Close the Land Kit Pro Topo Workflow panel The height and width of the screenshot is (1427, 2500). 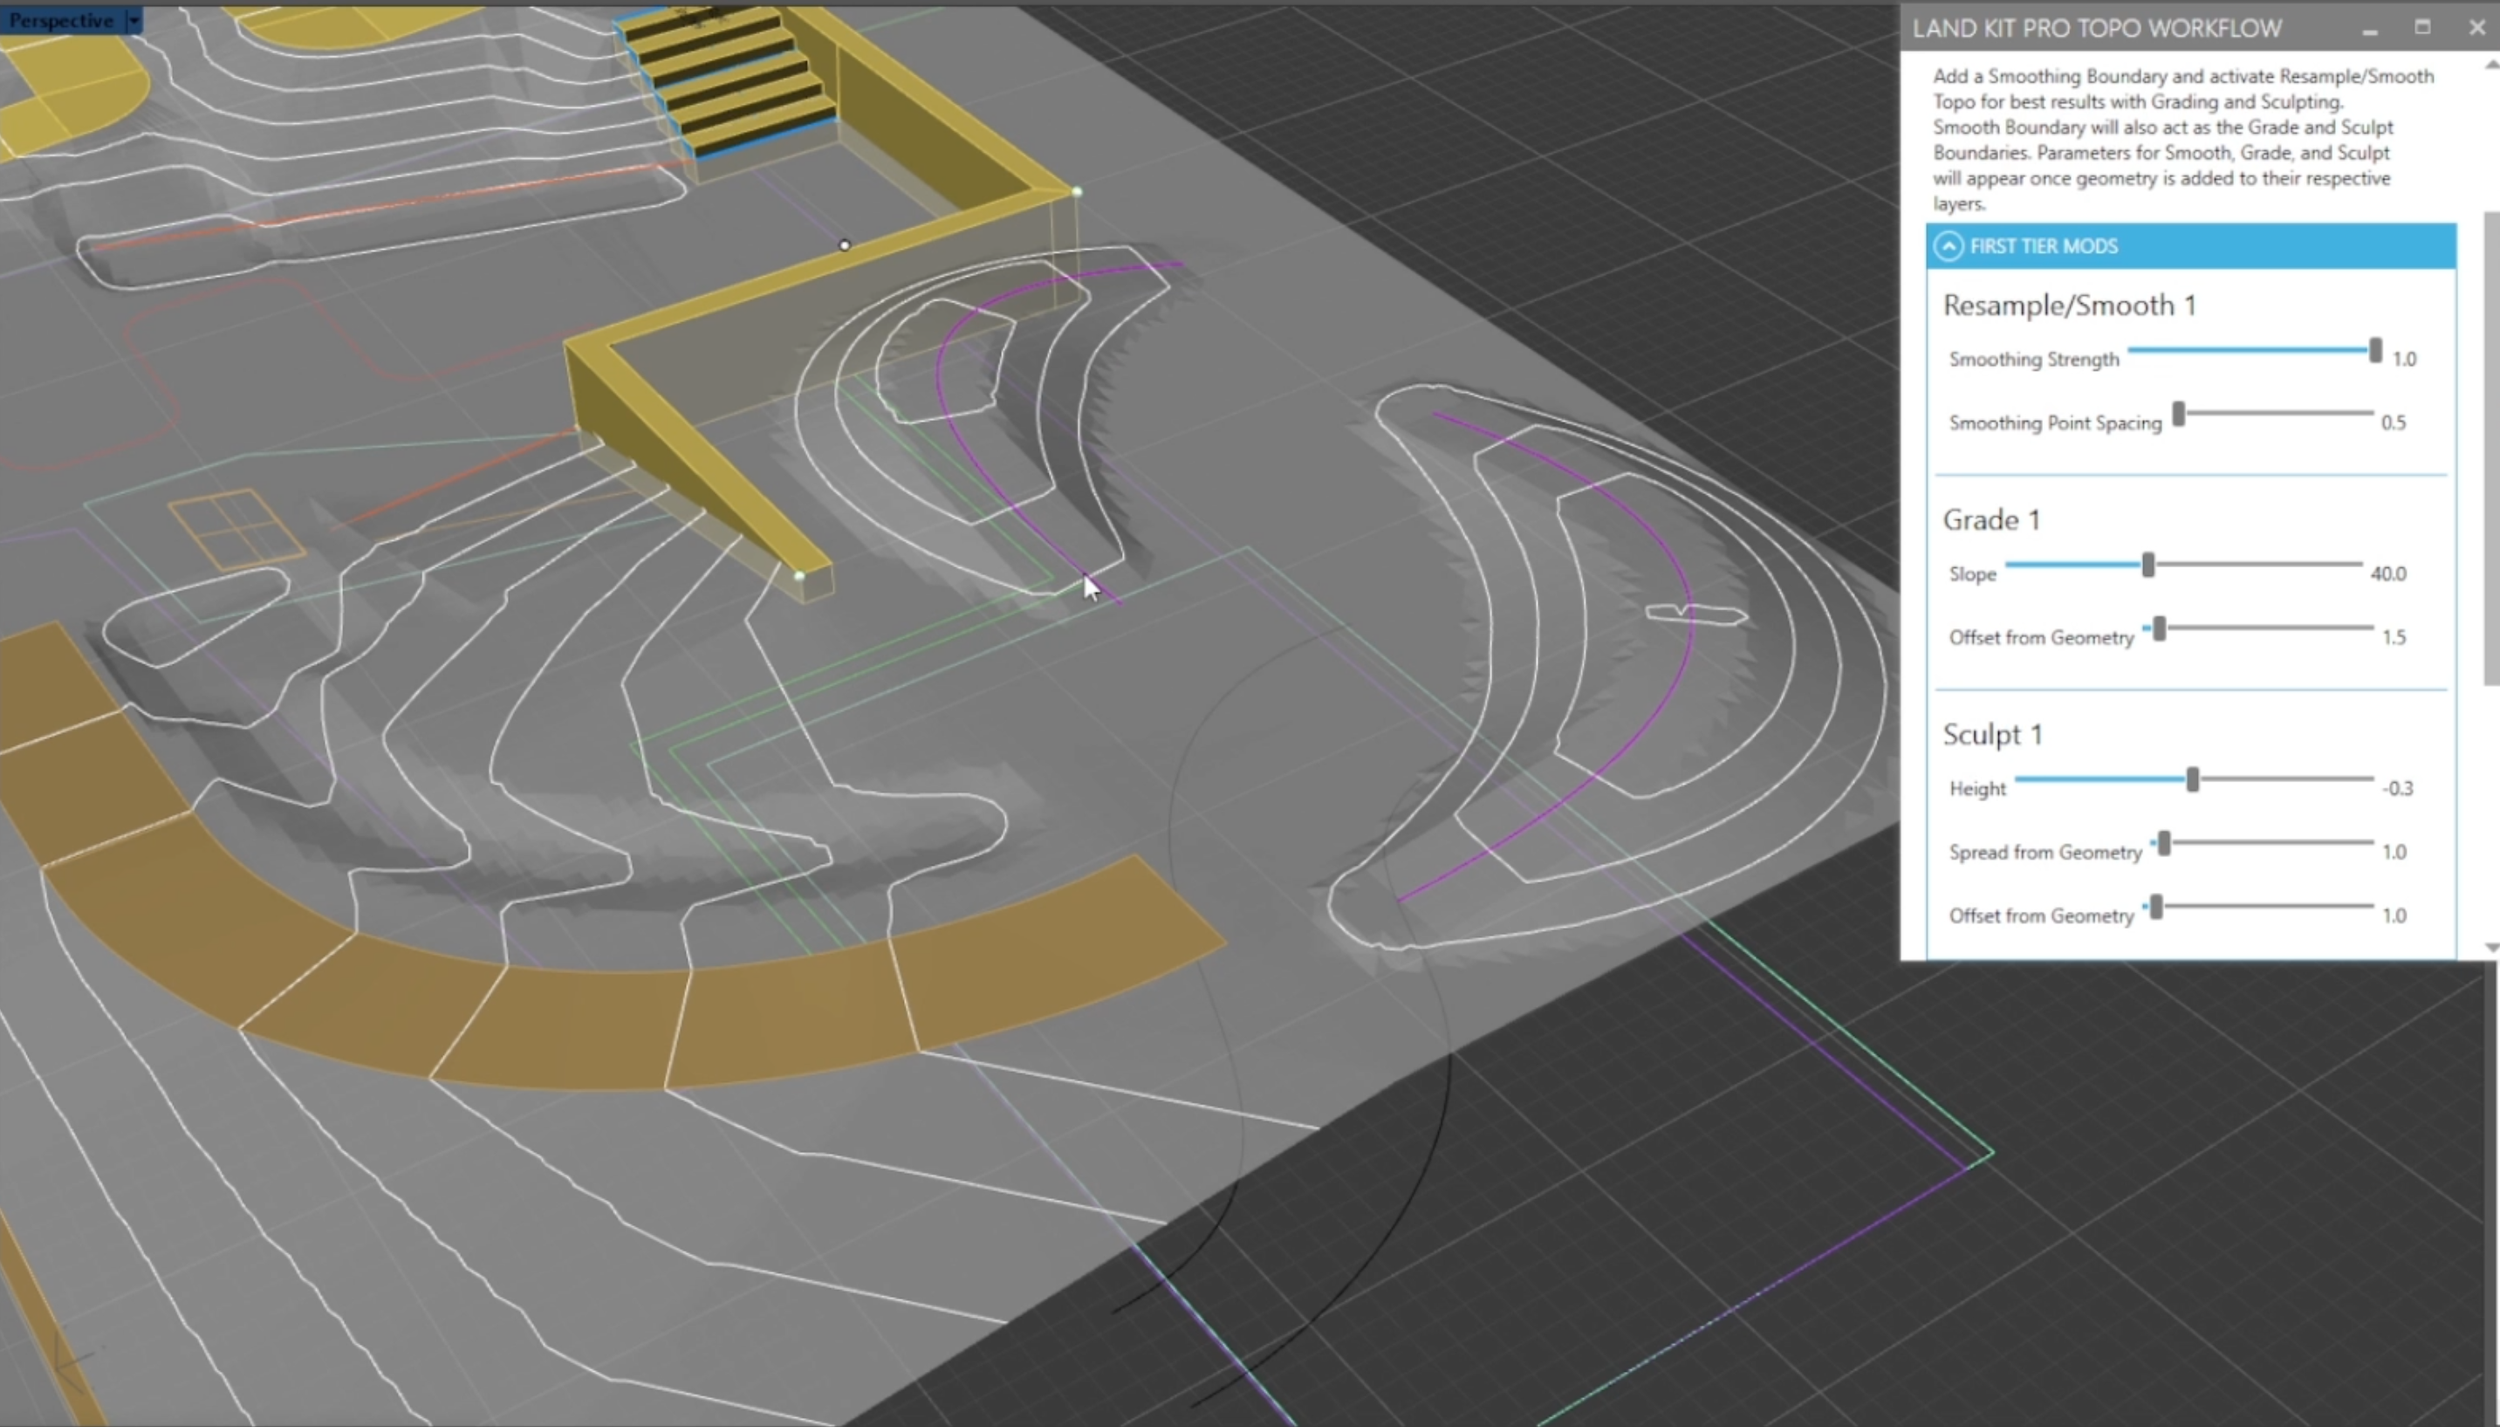(2477, 28)
